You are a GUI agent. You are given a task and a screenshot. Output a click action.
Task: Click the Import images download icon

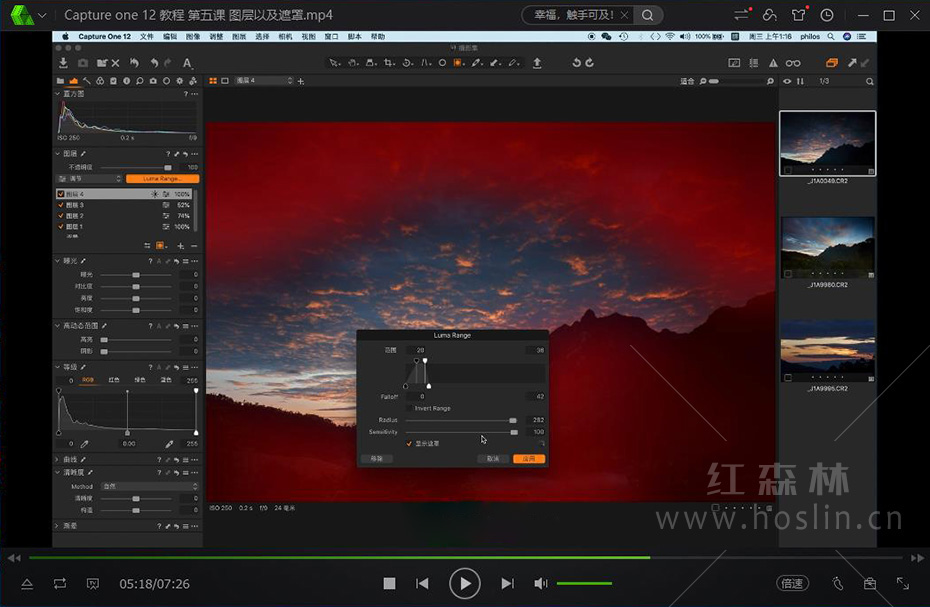tap(63, 63)
